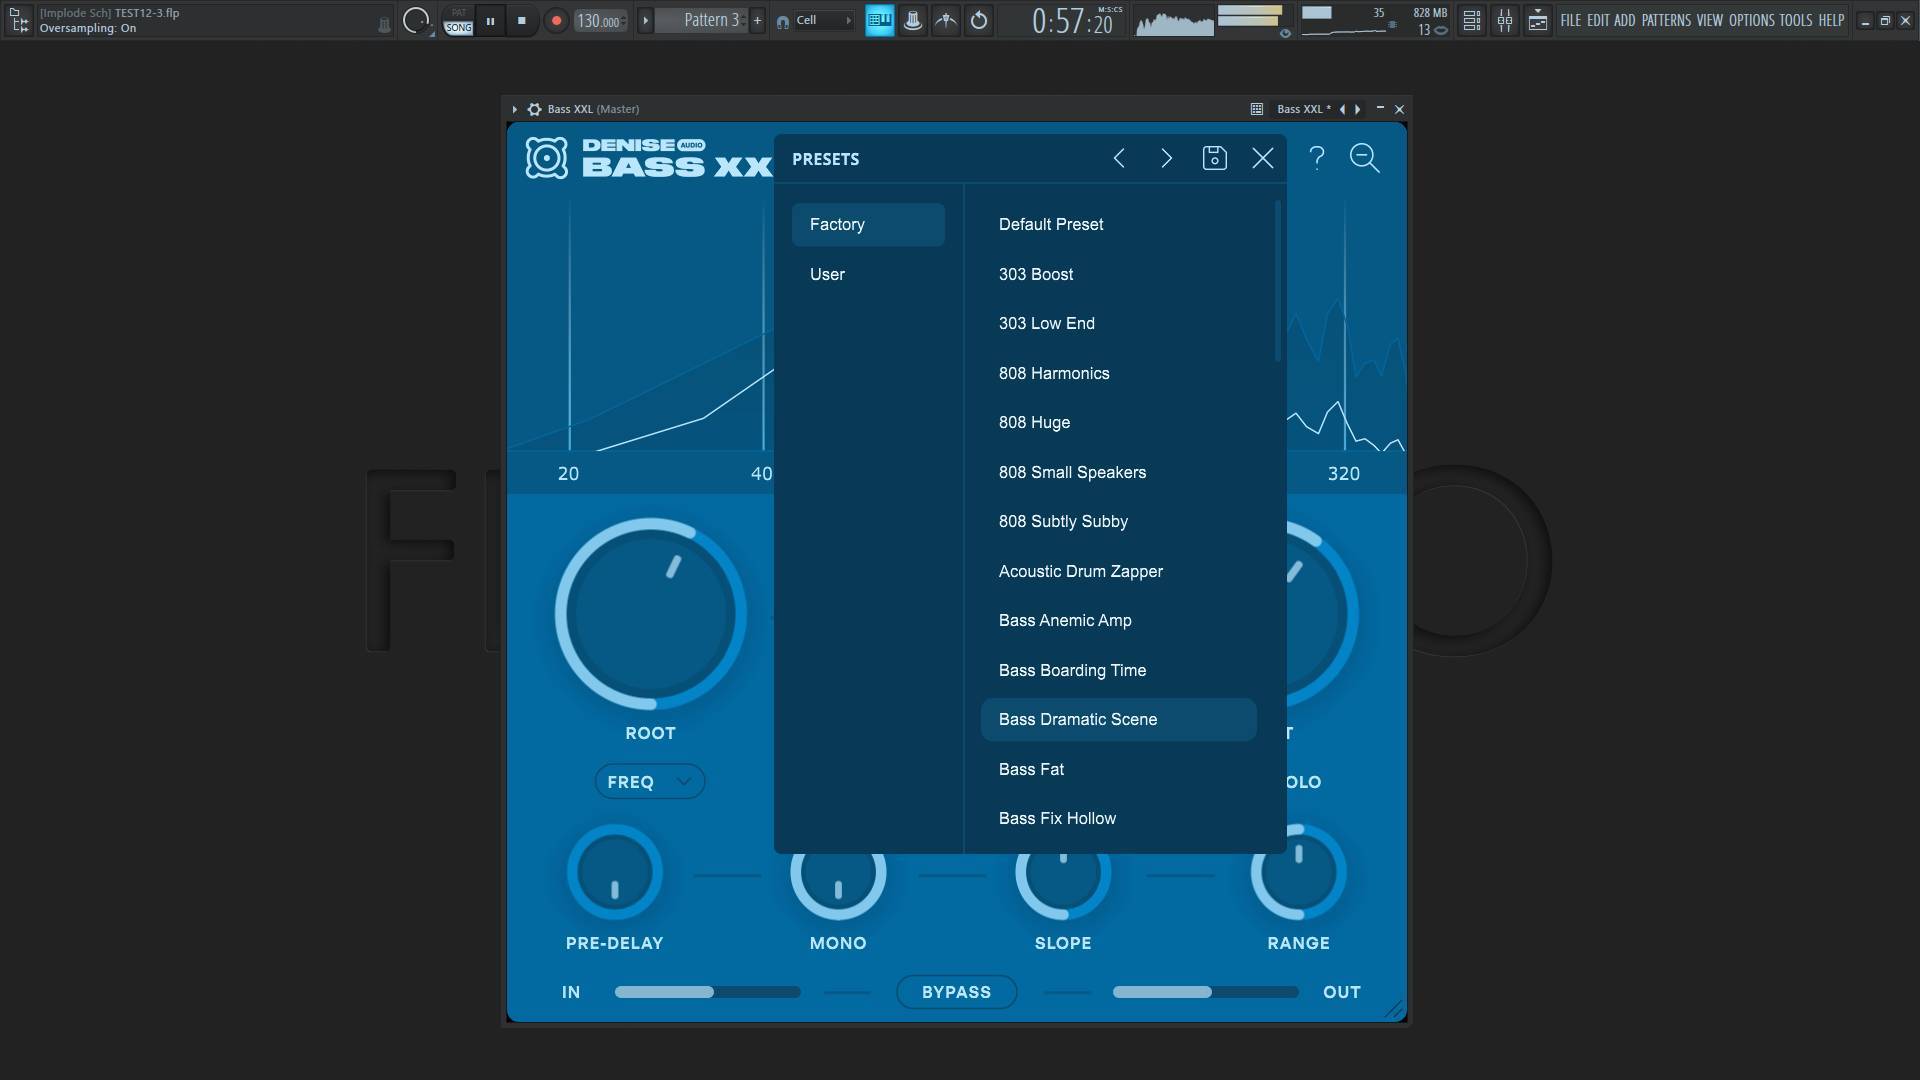The height and width of the screenshot is (1080, 1920).
Task: Open the FL Studio project tree icon
Action: 19,20
